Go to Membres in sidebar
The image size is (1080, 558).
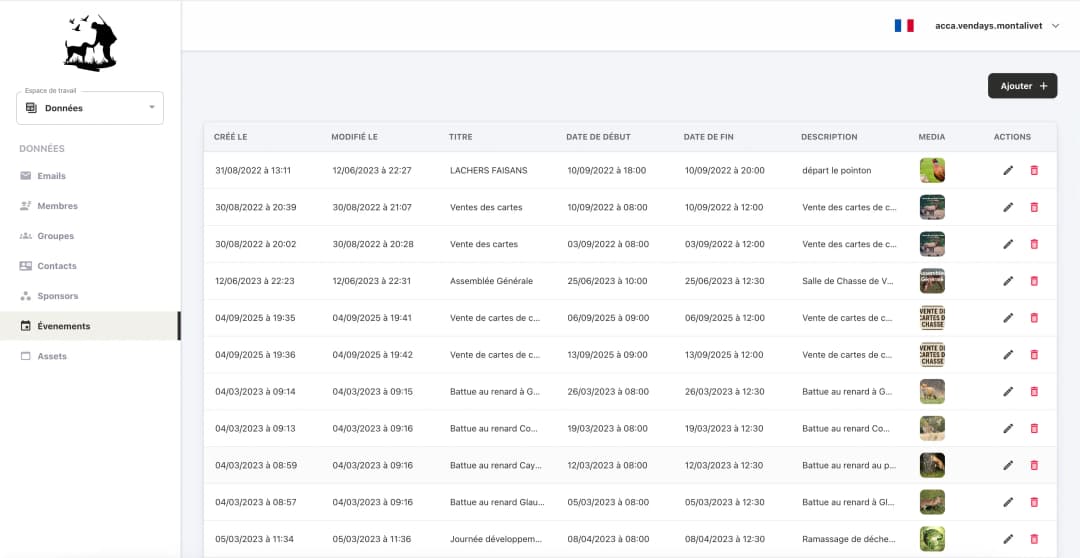pyautogui.click(x=57, y=206)
